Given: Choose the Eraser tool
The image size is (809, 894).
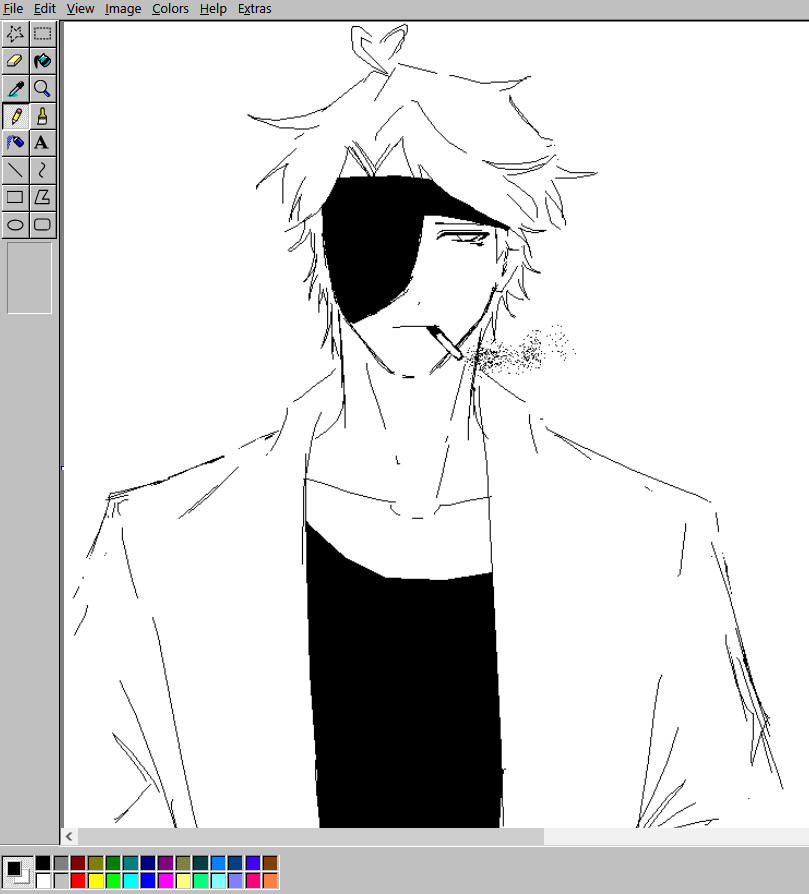Looking at the screenshot, I should click(x=15, y=61).
